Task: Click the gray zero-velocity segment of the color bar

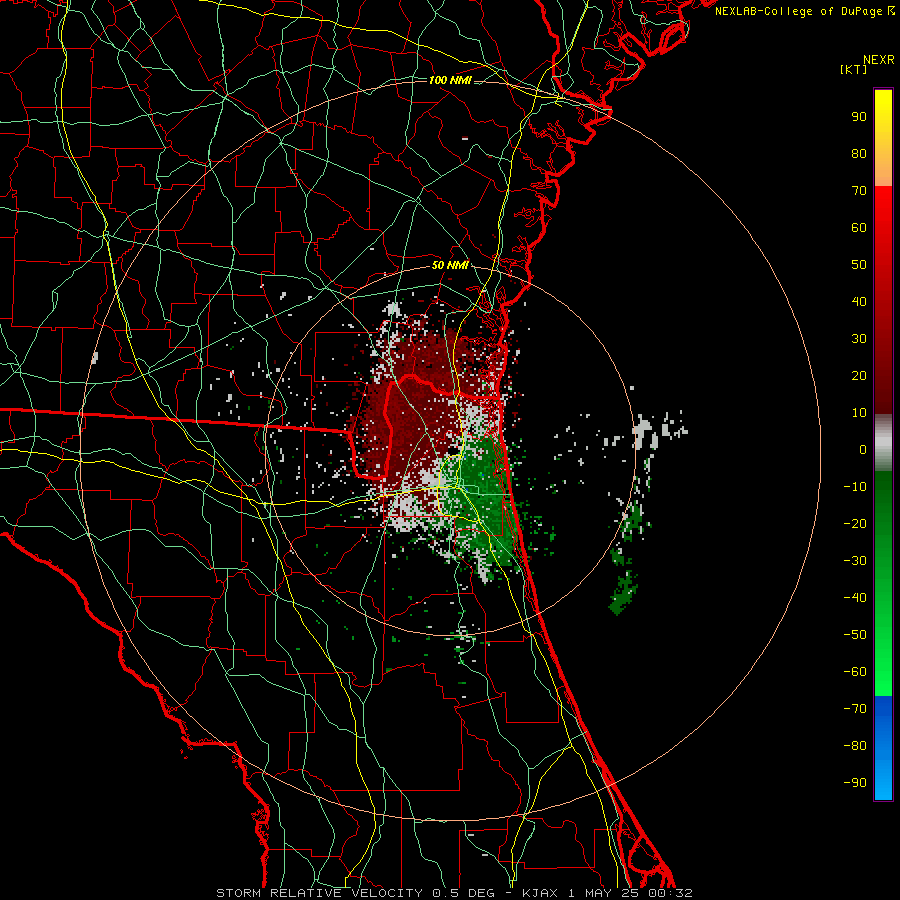Action: pyautogui.click(x=883, y=443)
